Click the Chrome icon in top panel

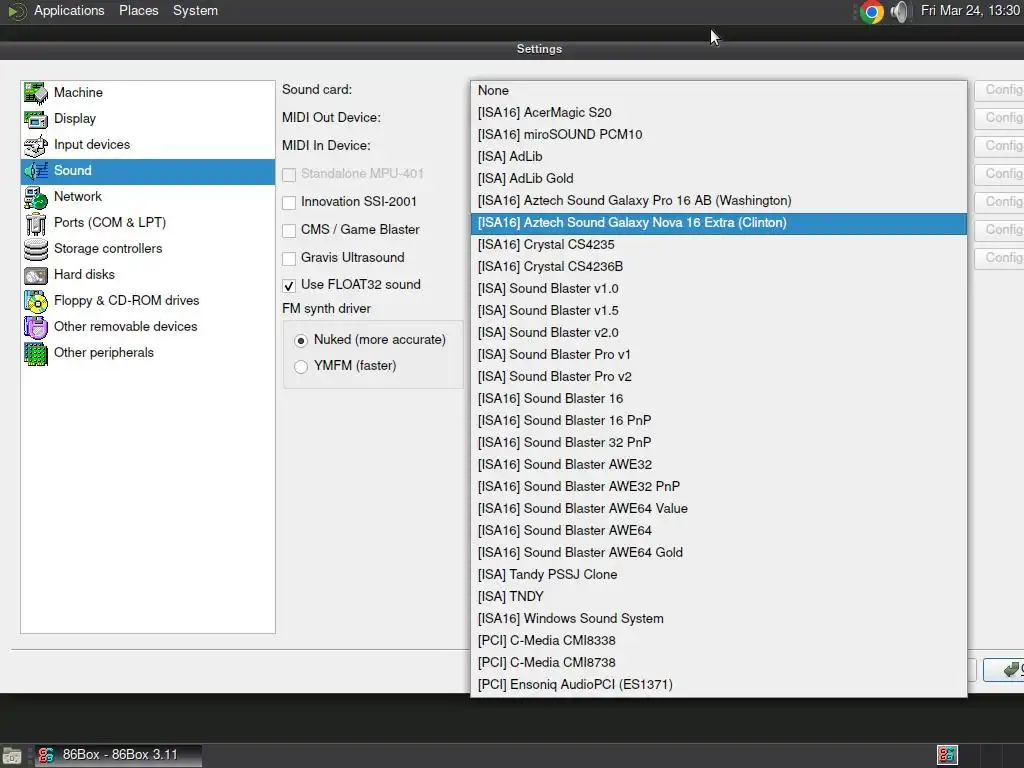click(x=872, y=12)
